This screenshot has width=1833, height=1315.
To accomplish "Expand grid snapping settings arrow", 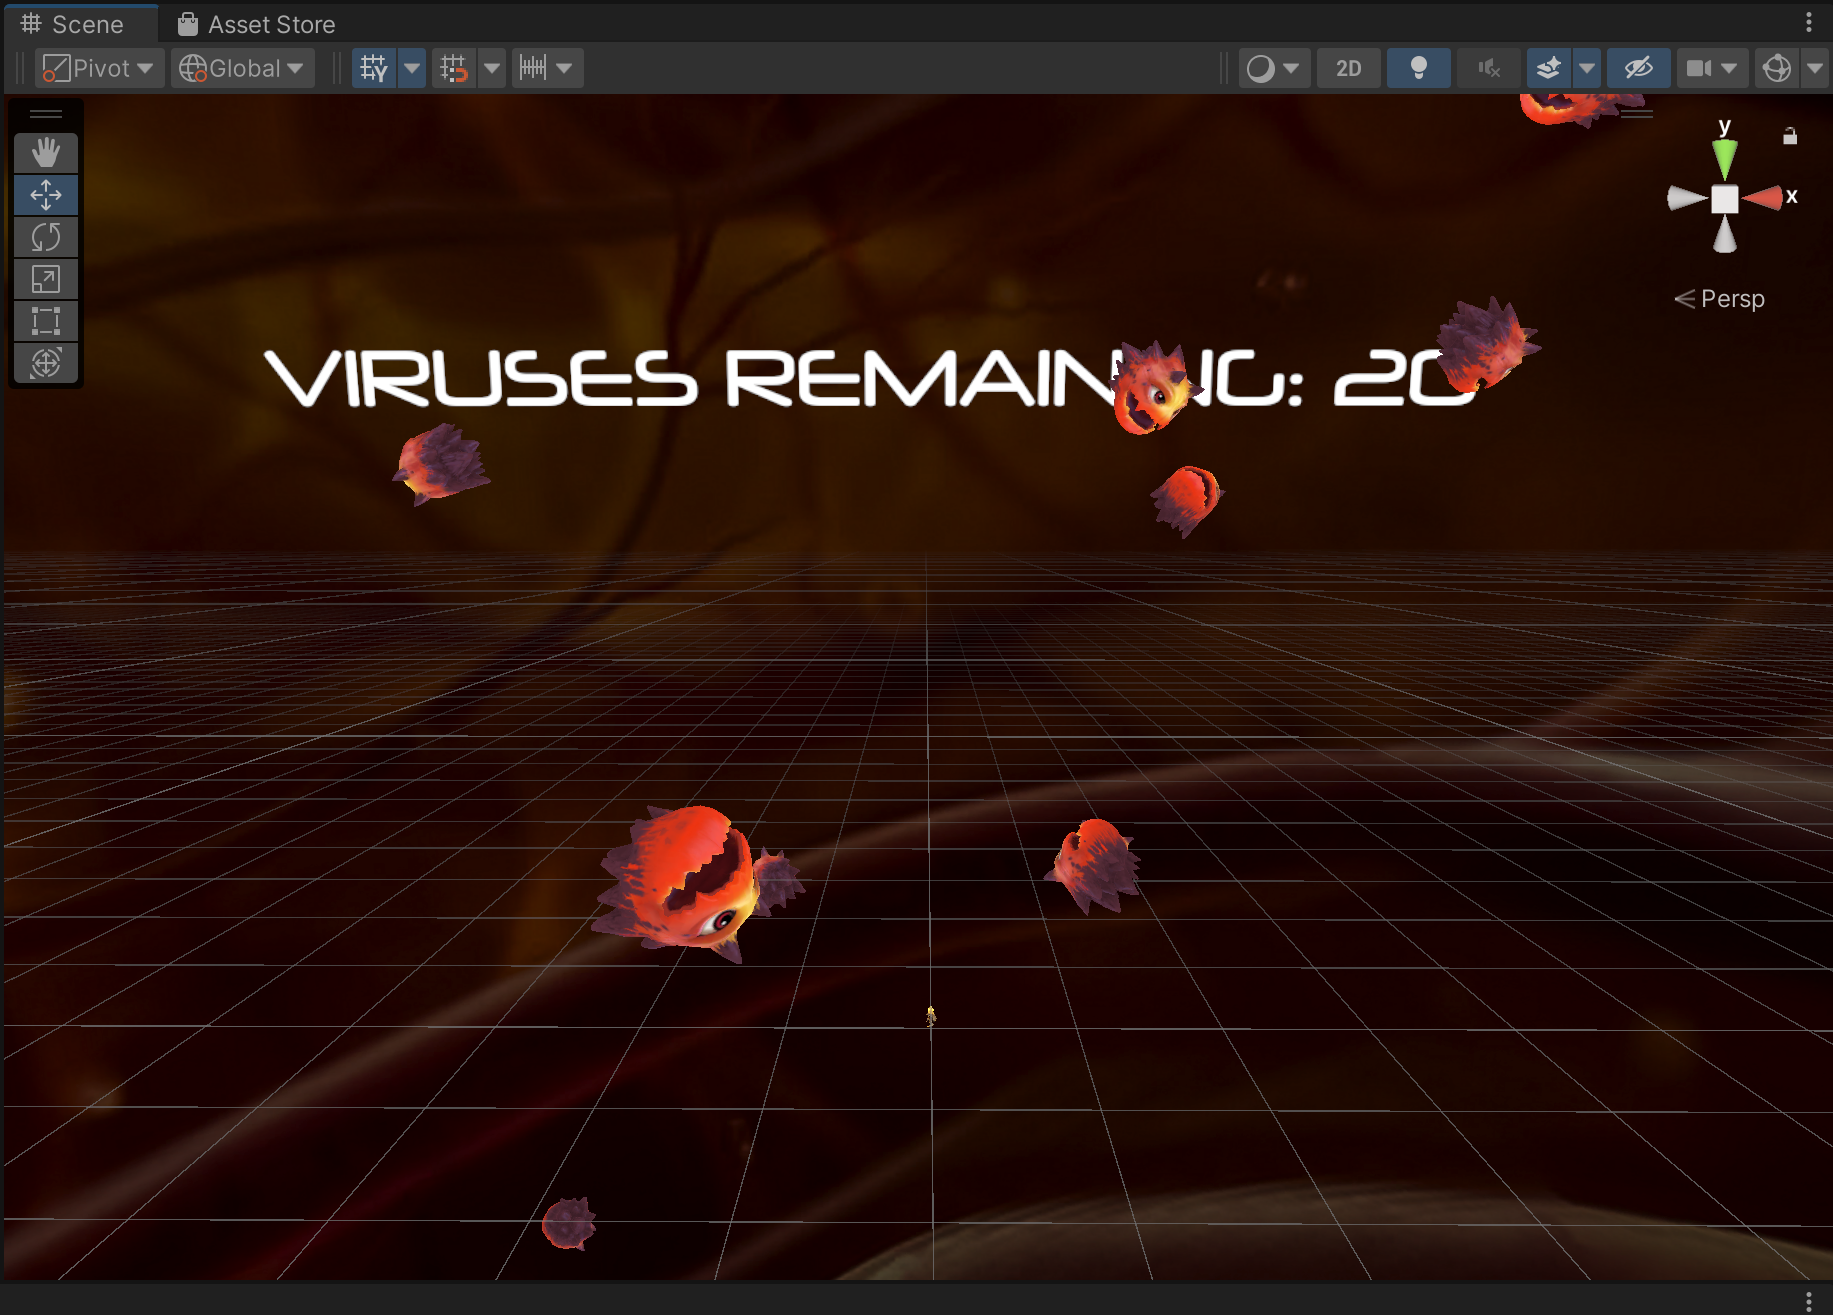I will pyautogui.click(x=492, y=68).
